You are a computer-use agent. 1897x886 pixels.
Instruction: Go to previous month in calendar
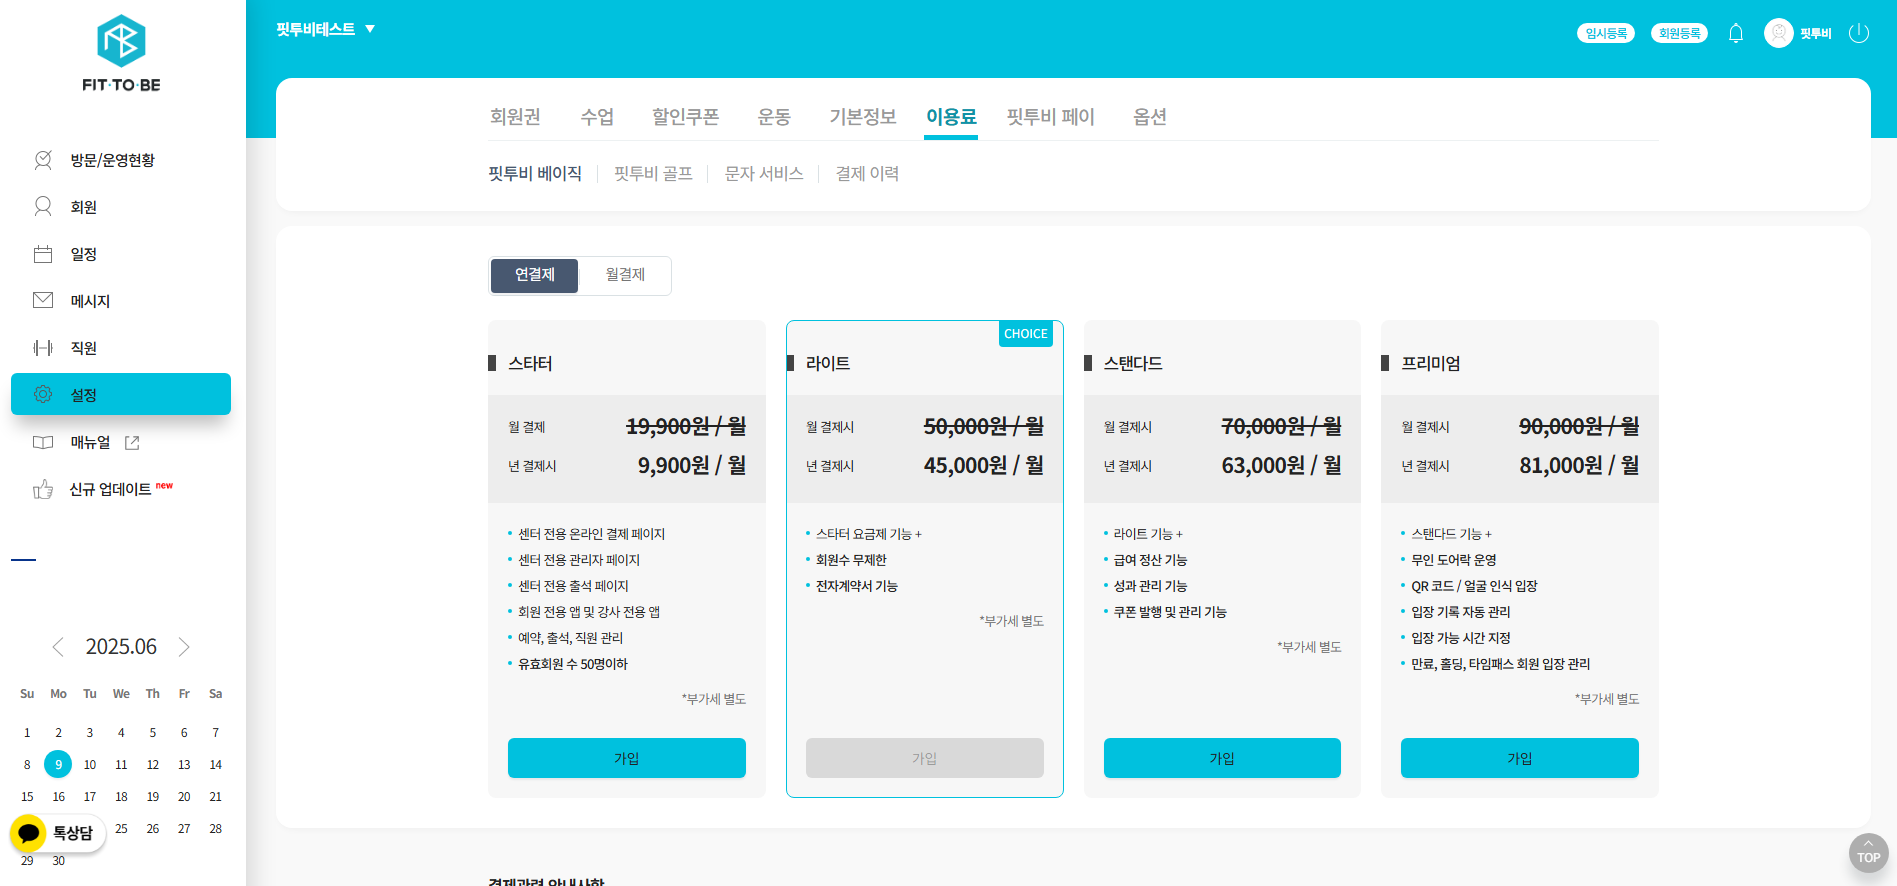(x=58, y=647)
